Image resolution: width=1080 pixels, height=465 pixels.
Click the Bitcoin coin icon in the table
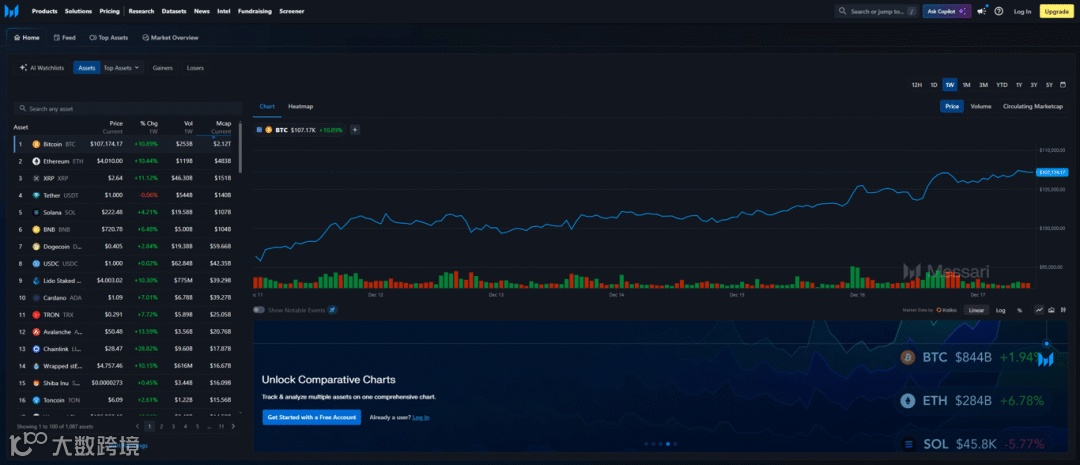coord(37,144)
